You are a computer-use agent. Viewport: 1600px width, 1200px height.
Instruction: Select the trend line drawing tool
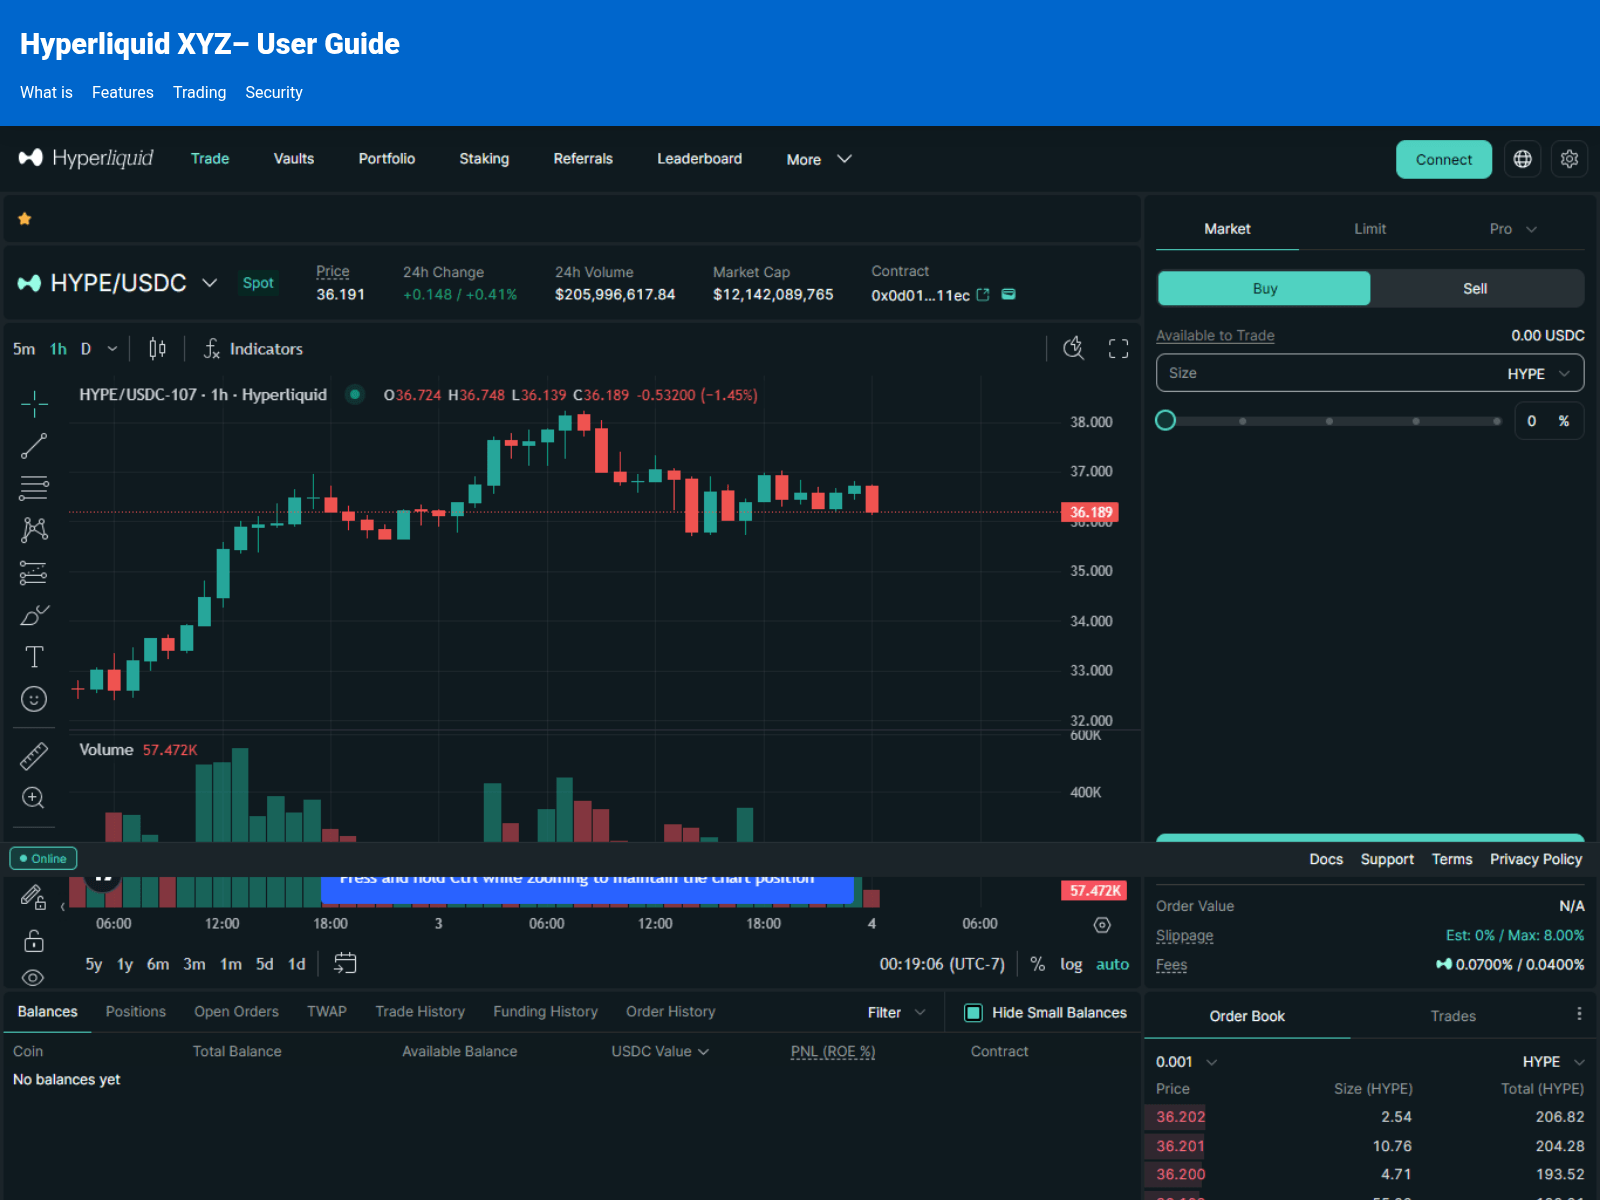coord(34,446)
